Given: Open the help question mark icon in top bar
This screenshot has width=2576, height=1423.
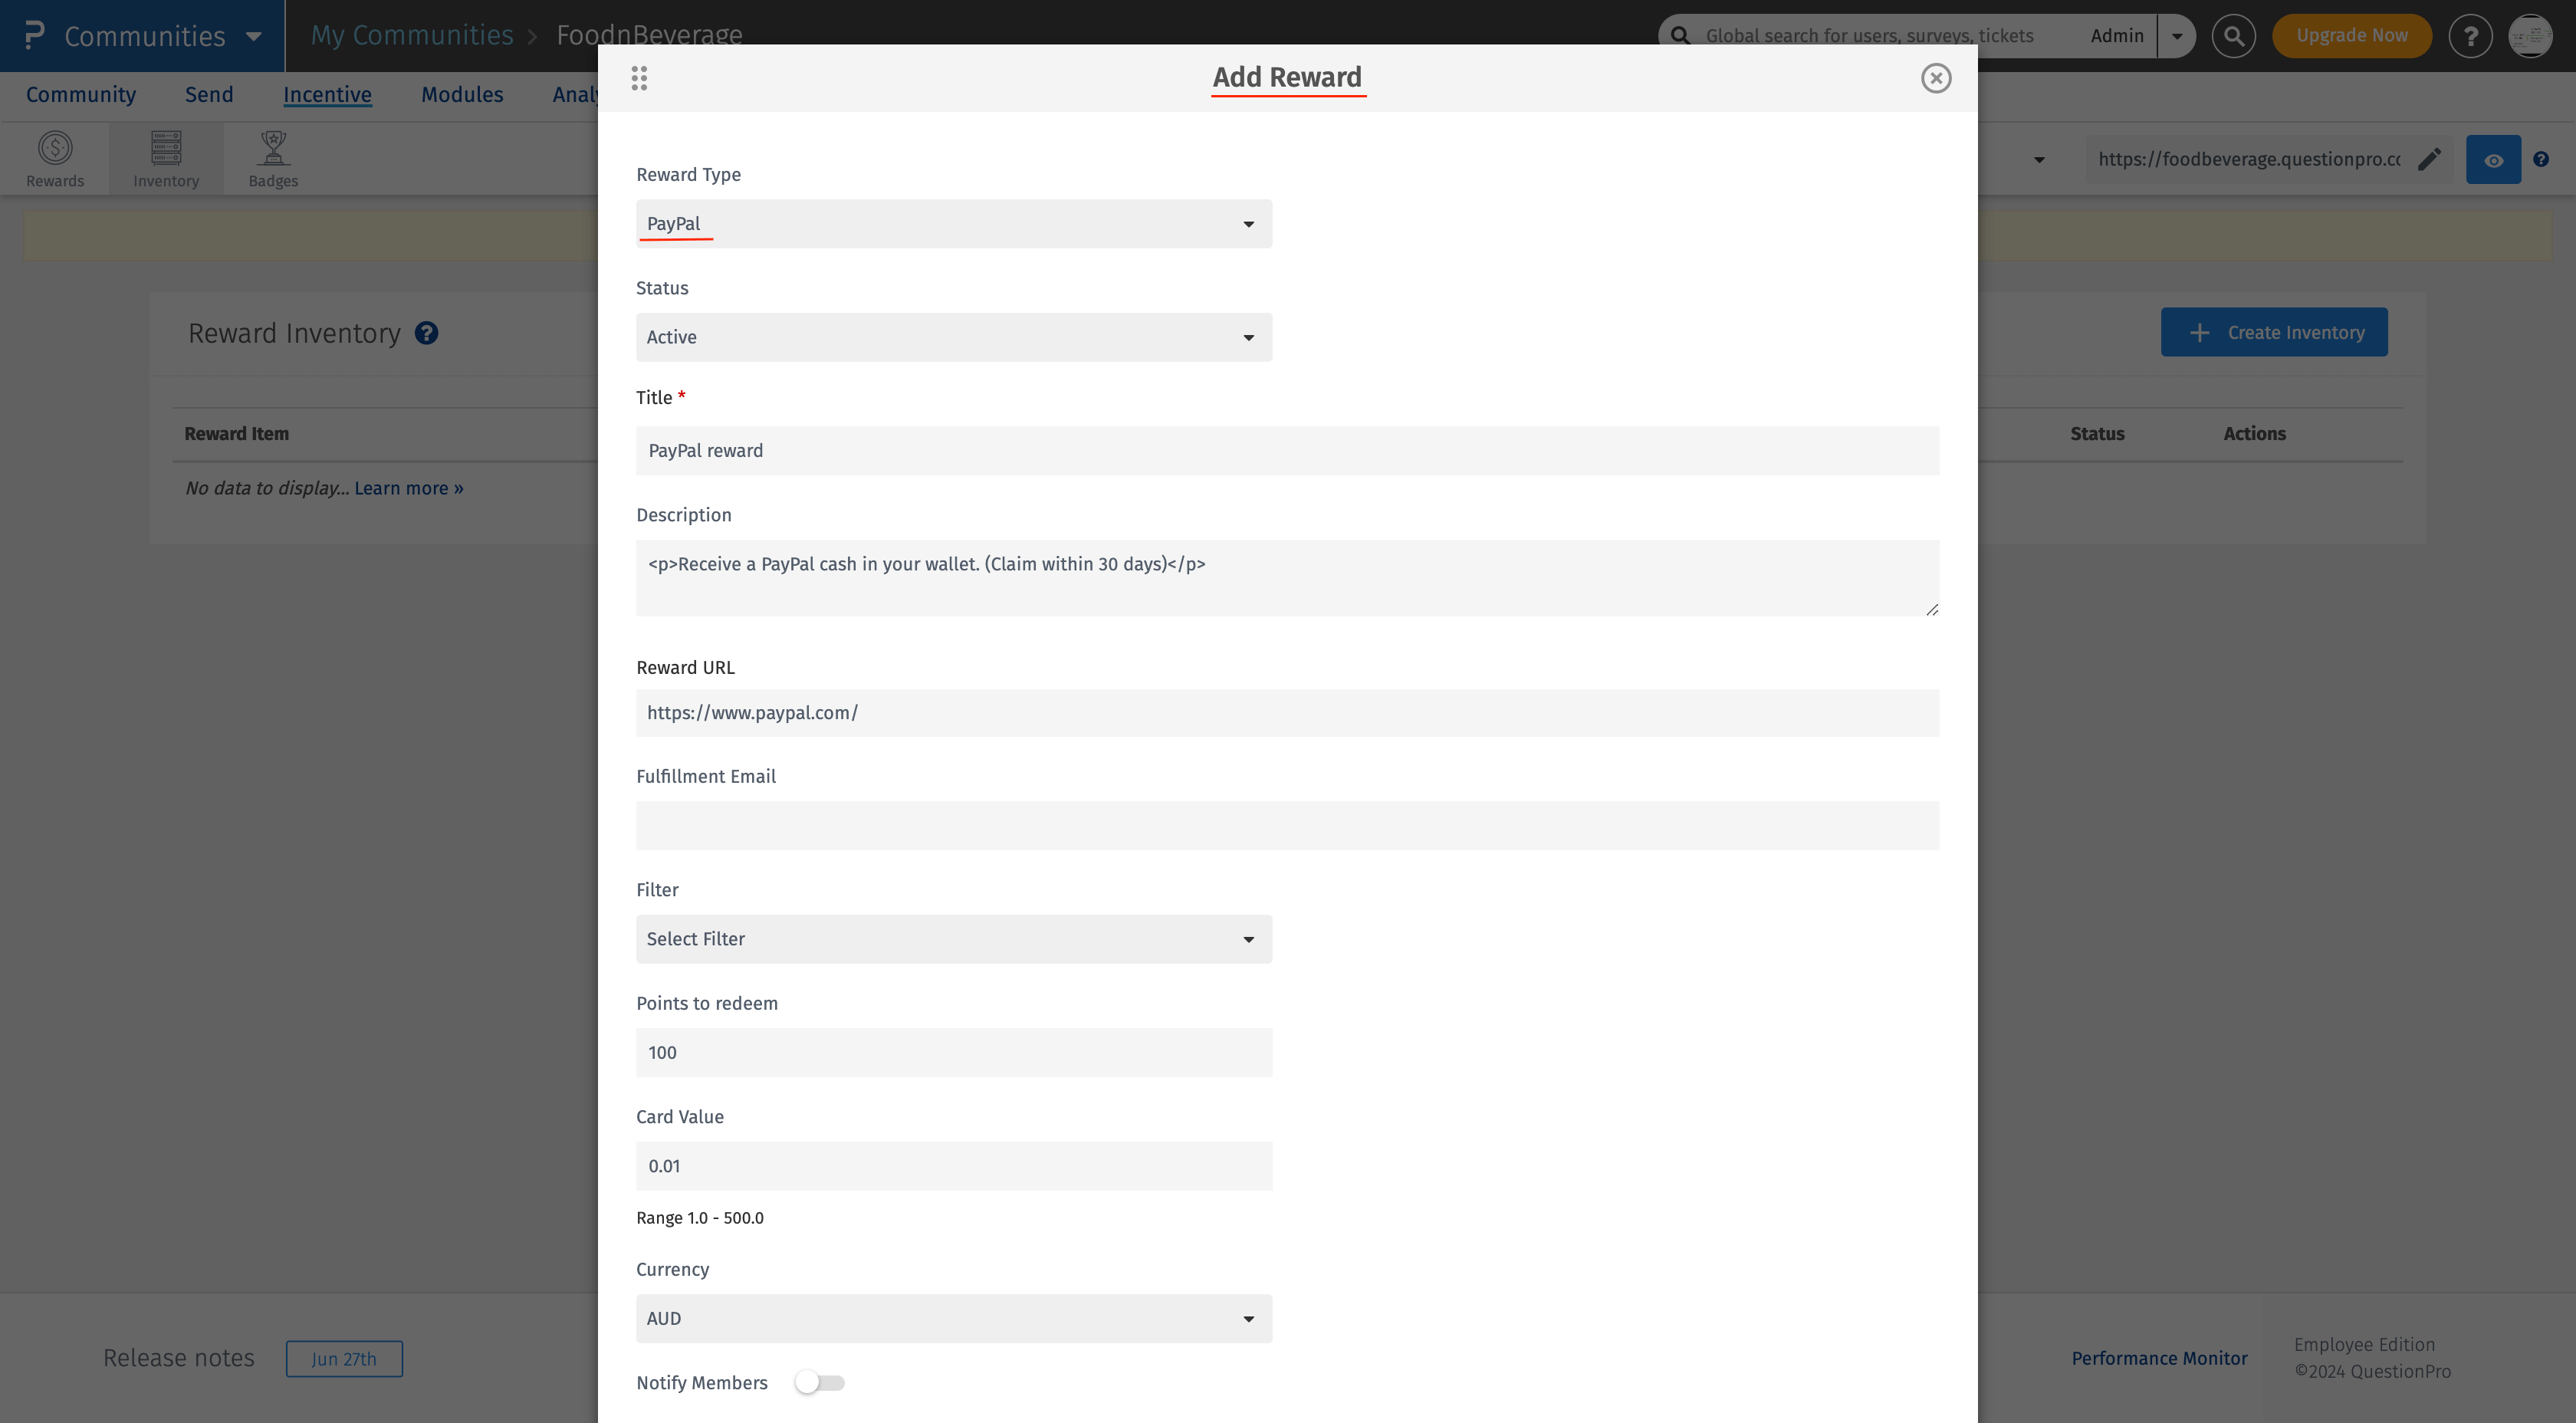Looking at the screenshot, I should click(2470, 36).
